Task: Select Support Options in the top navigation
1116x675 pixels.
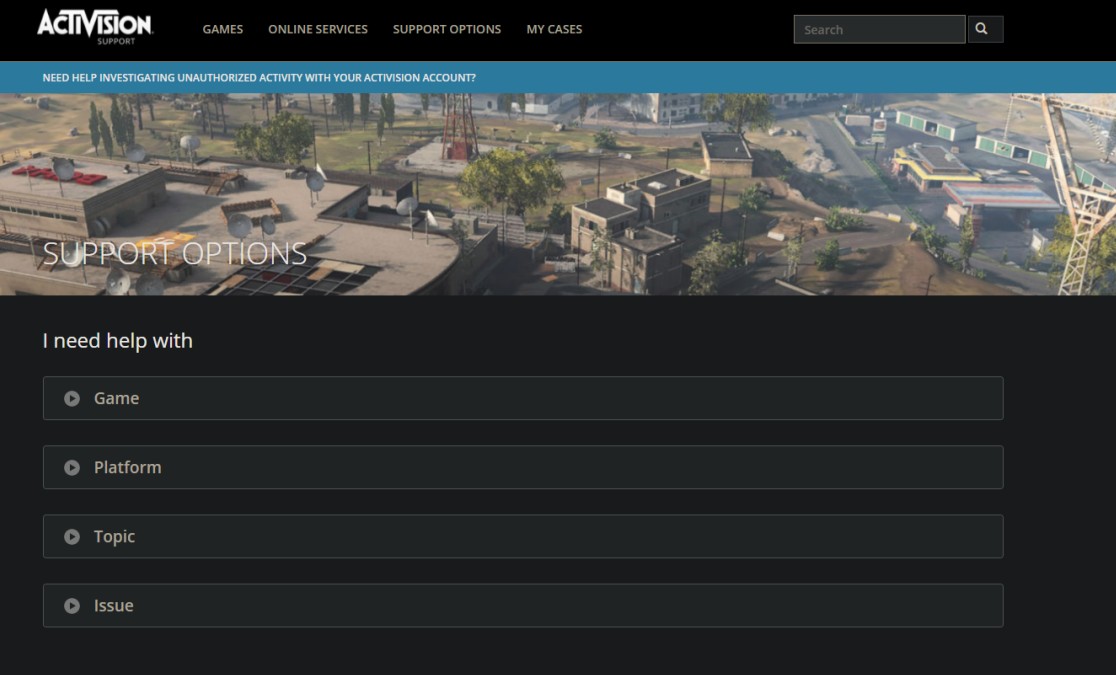Action: click(446, 29)
